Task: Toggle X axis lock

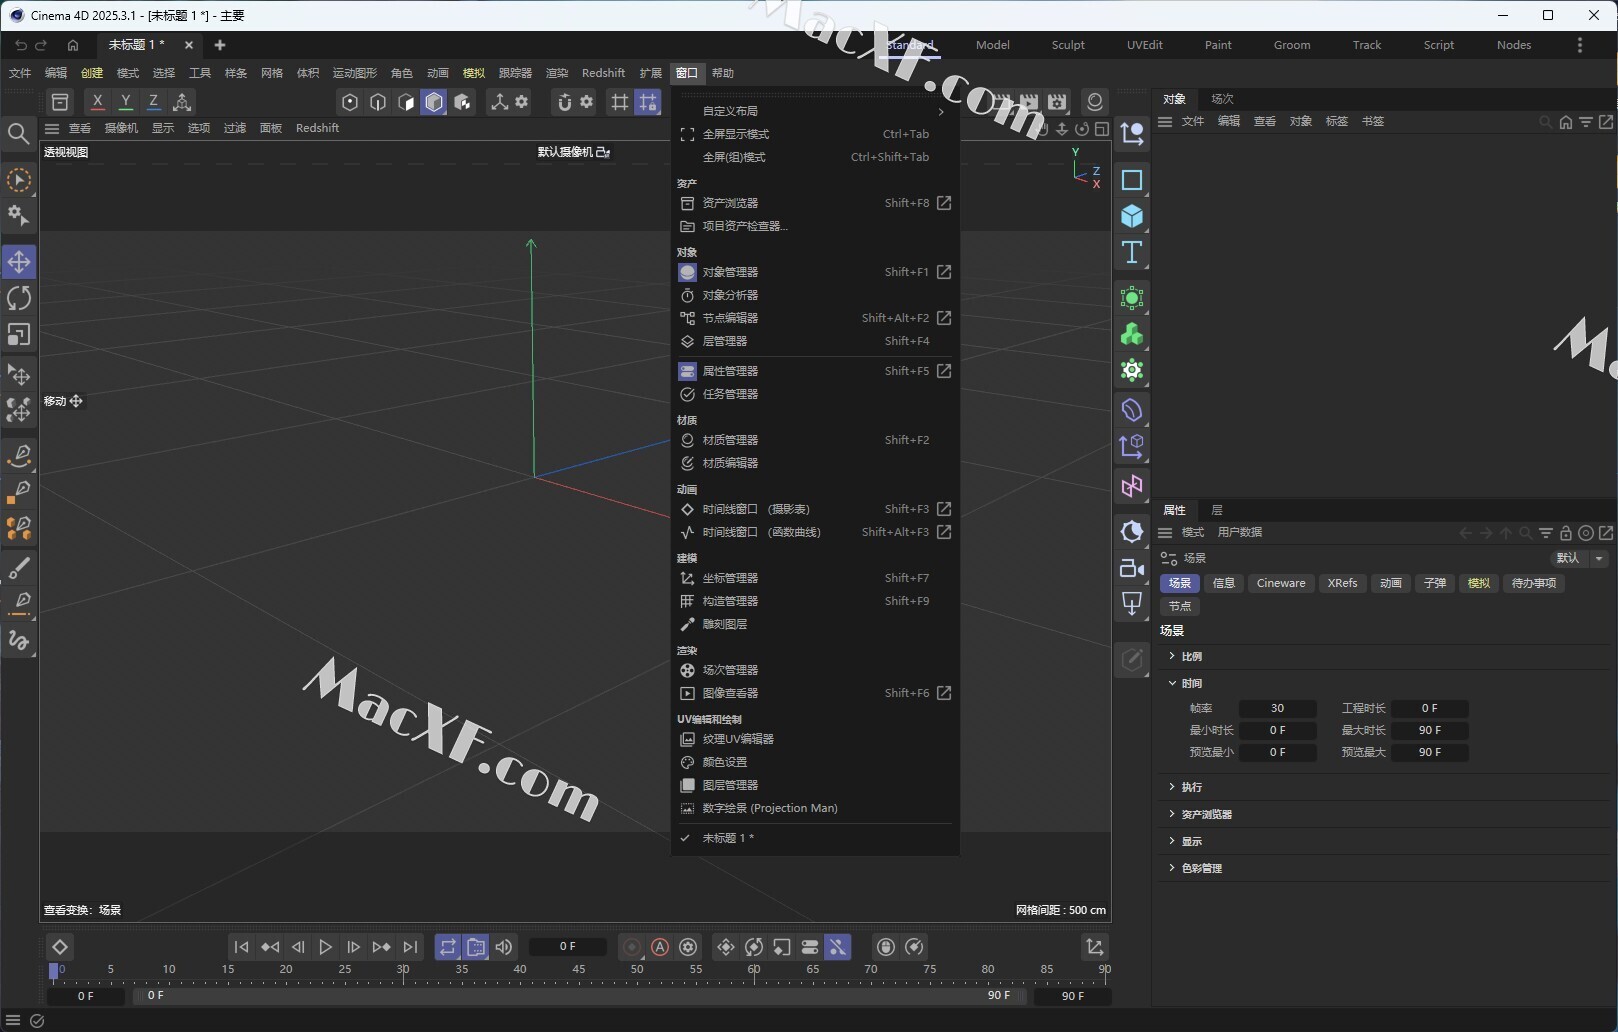Action: coord(97,102)
